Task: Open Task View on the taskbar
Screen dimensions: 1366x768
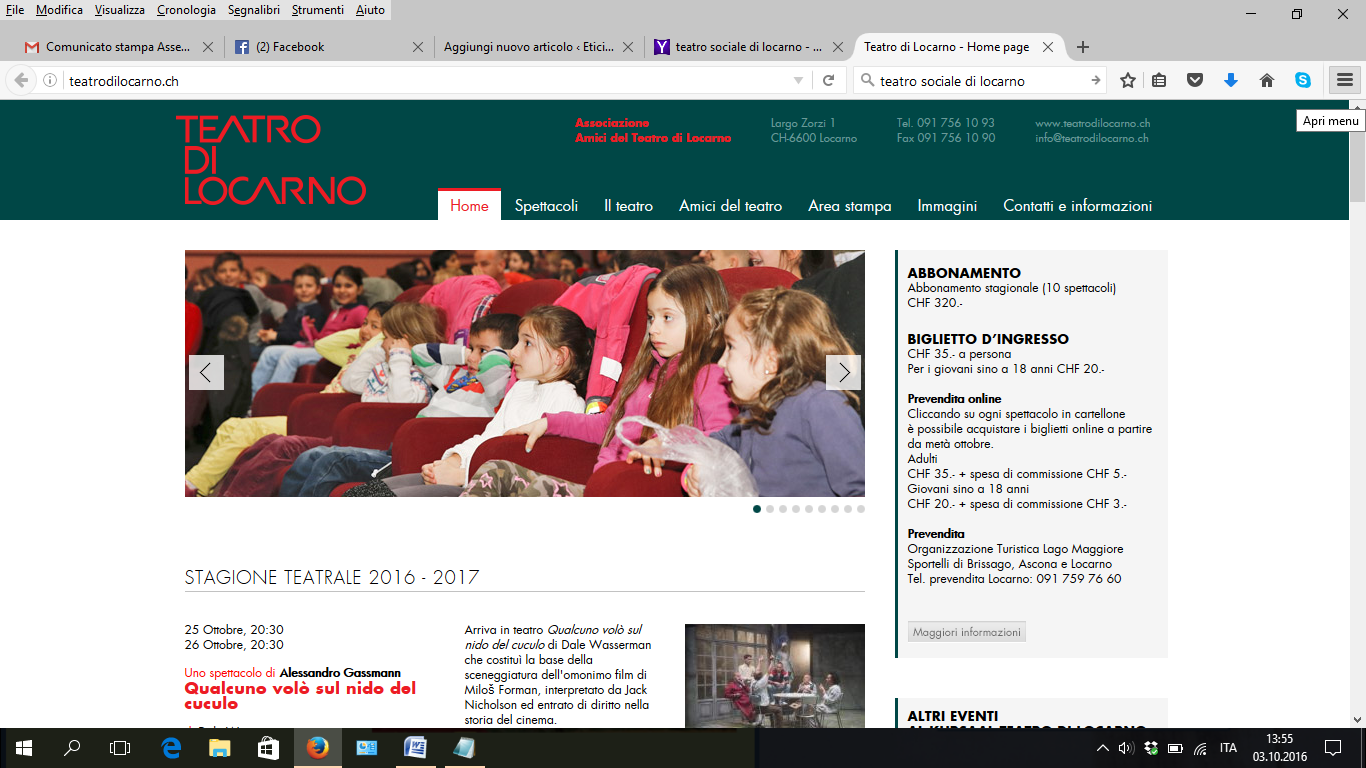Action: click(120, 748)
